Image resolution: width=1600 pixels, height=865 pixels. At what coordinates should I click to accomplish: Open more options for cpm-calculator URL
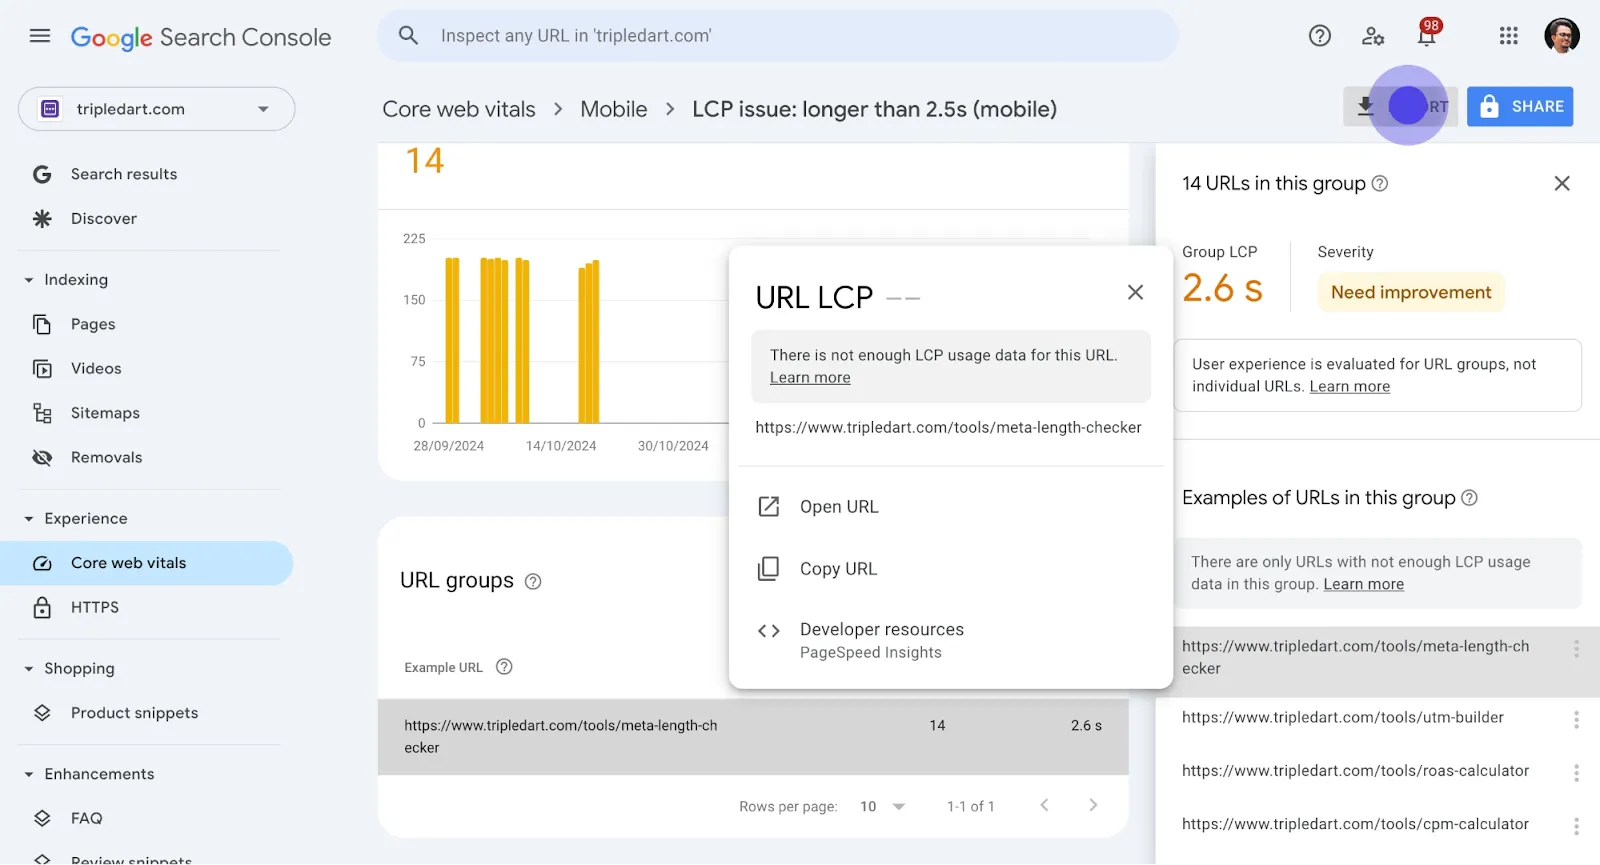(x=1576, y=827)
